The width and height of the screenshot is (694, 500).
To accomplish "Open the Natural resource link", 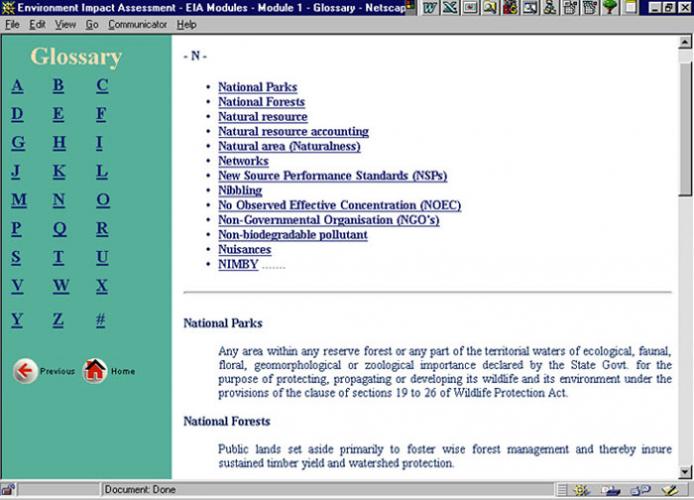I will (x=263, y=117).
